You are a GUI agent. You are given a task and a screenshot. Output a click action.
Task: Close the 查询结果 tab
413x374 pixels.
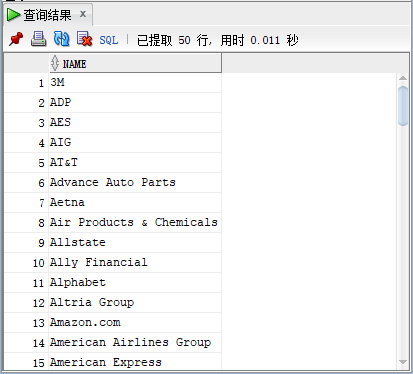(83, 14)
